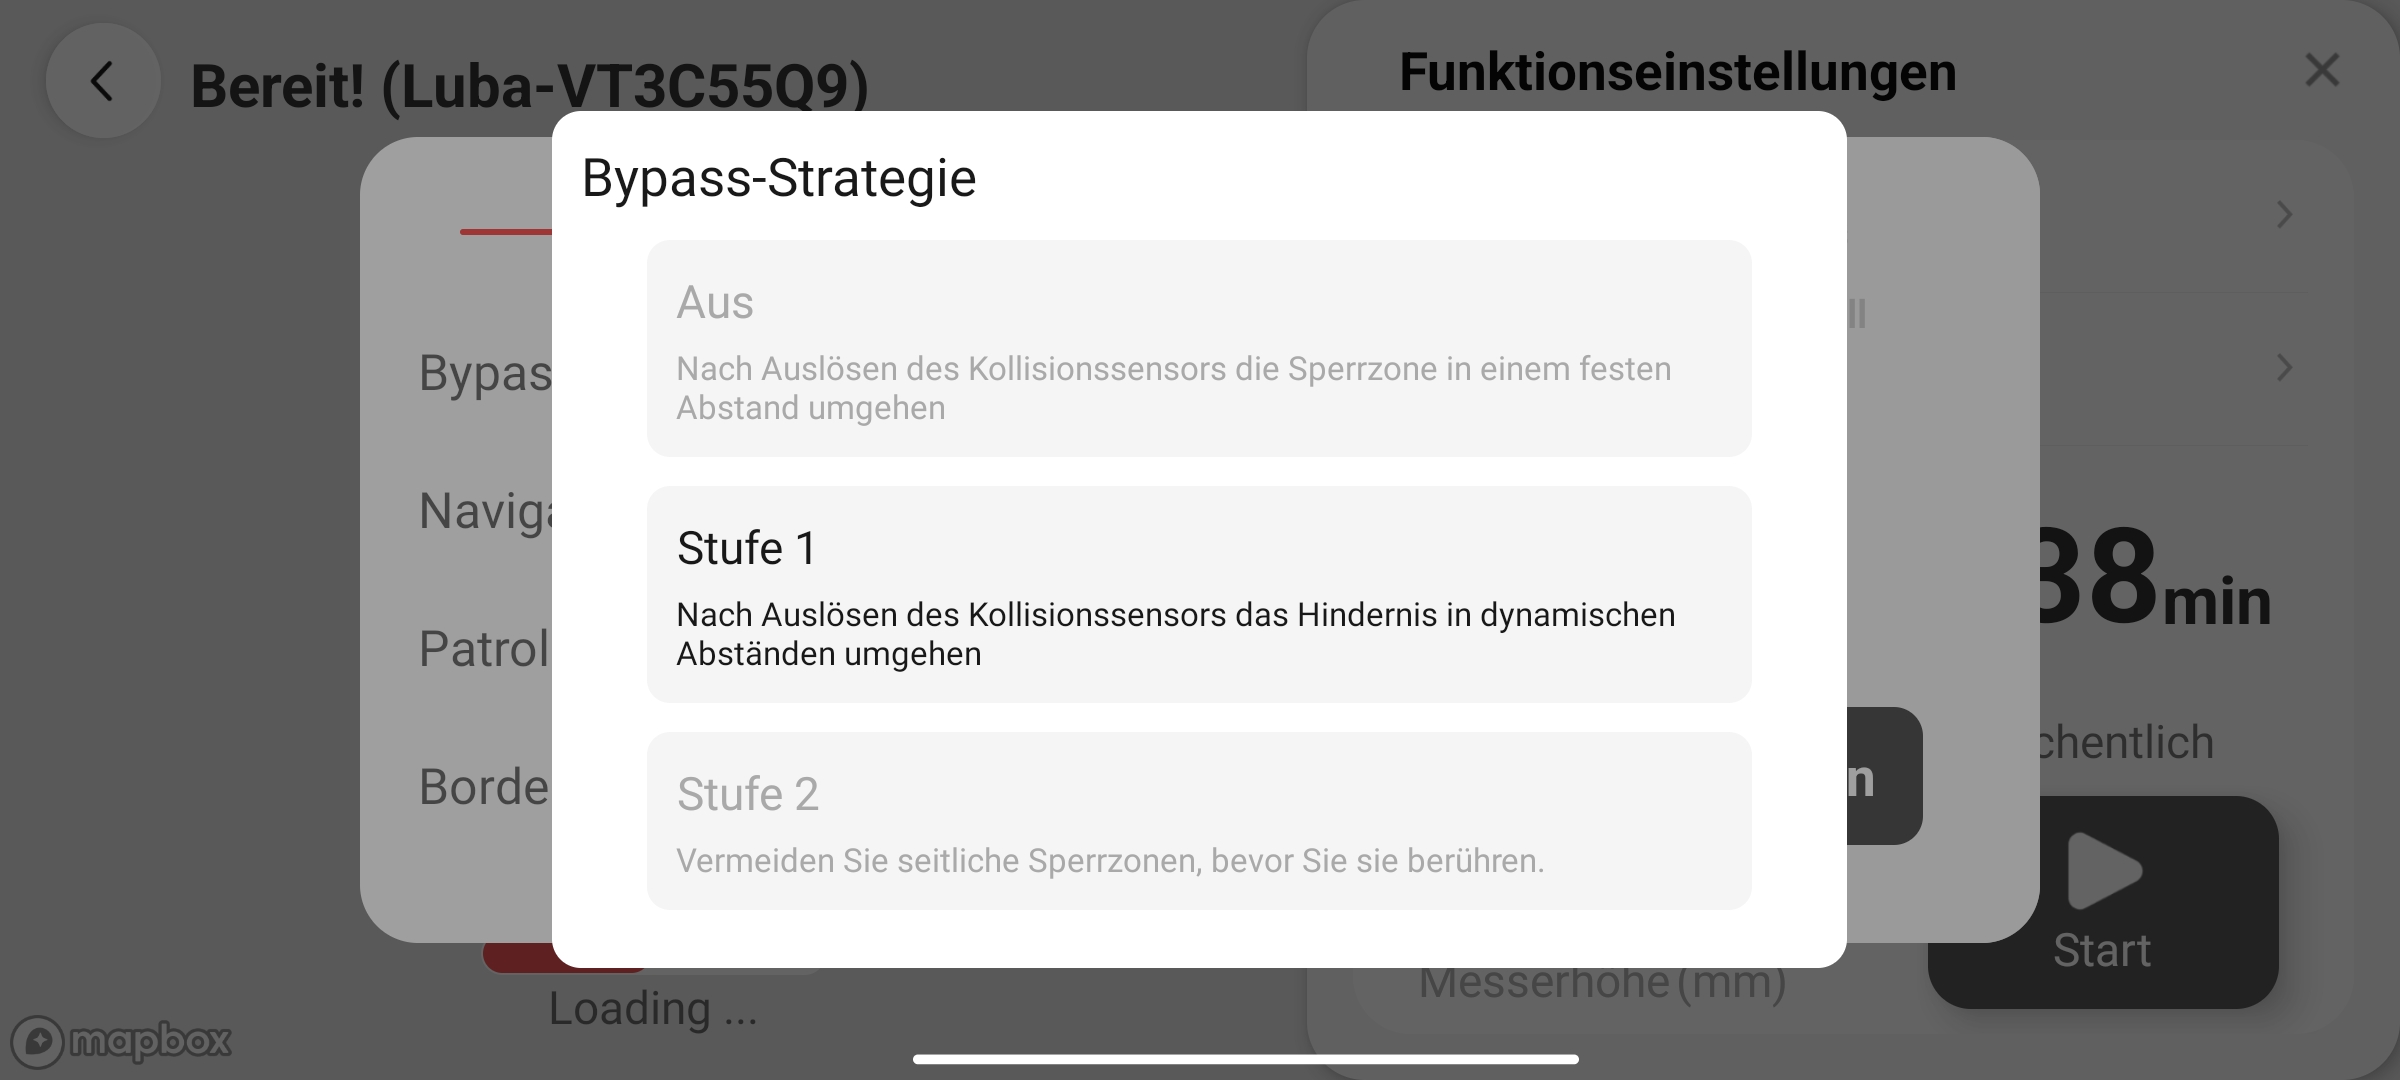Tap the back arrow button
This screenshot has width=2400, height=1080.
[103, 81]
